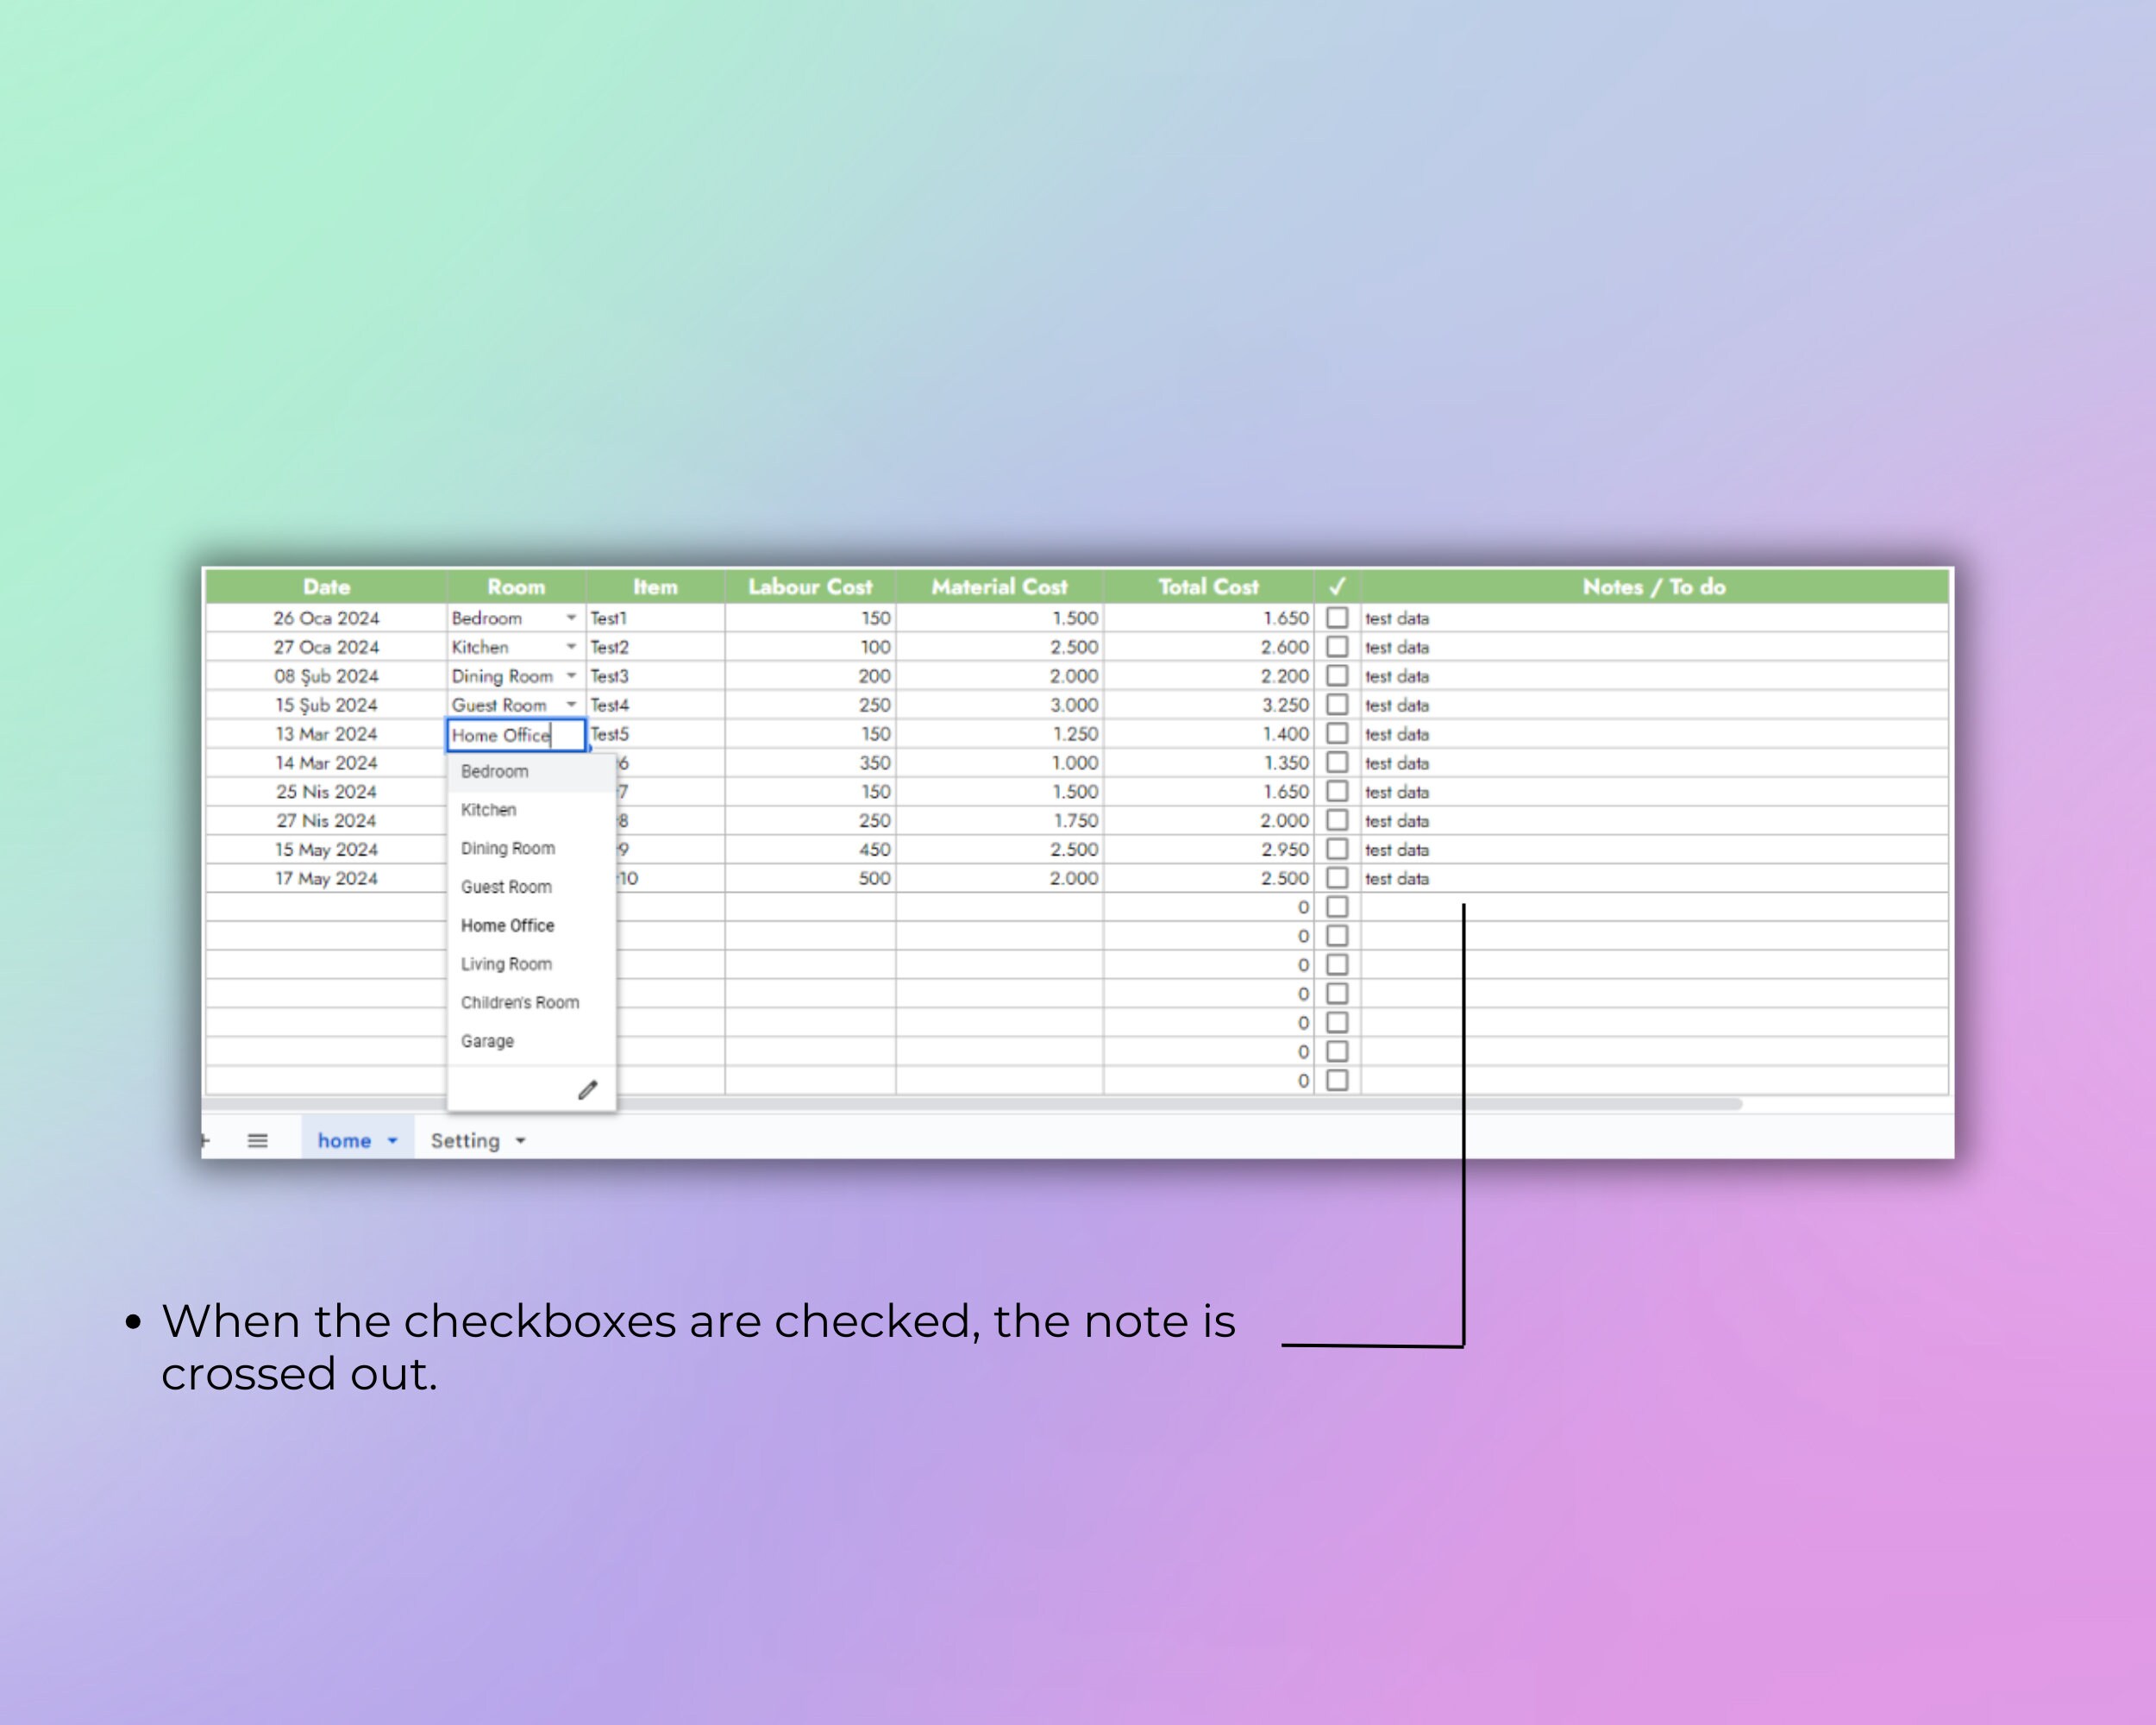2156x1725 pixels.
Task: Click the Notes / To do header
Action: (1654, 587)
